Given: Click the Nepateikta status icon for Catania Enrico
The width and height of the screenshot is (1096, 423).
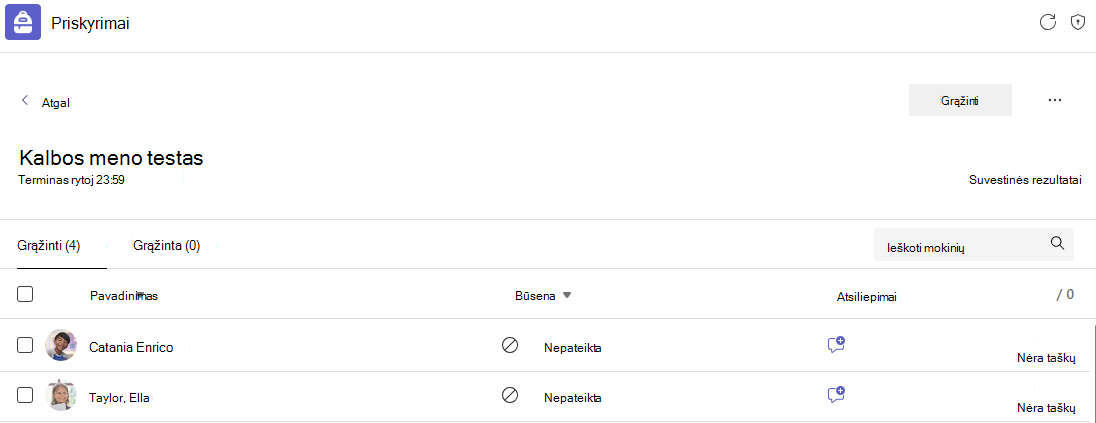Looking at the screenshot, I should [x=510, y=345].
